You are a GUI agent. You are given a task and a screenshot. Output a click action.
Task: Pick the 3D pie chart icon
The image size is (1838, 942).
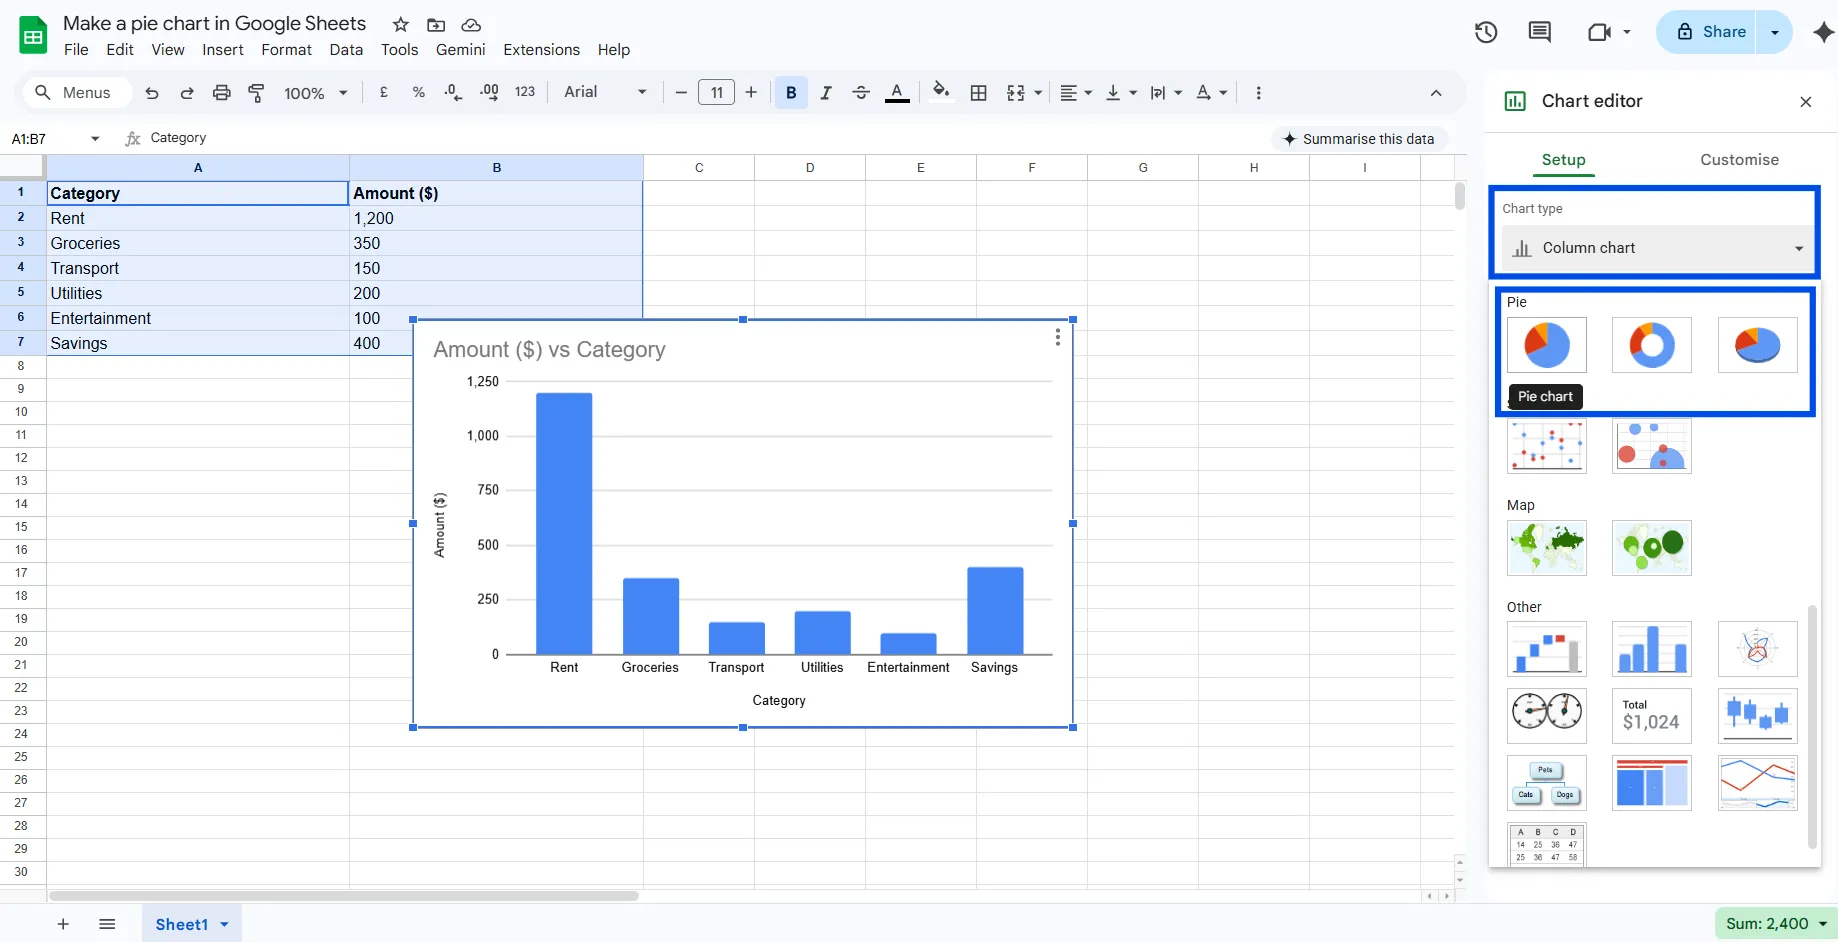[1757, 345]
